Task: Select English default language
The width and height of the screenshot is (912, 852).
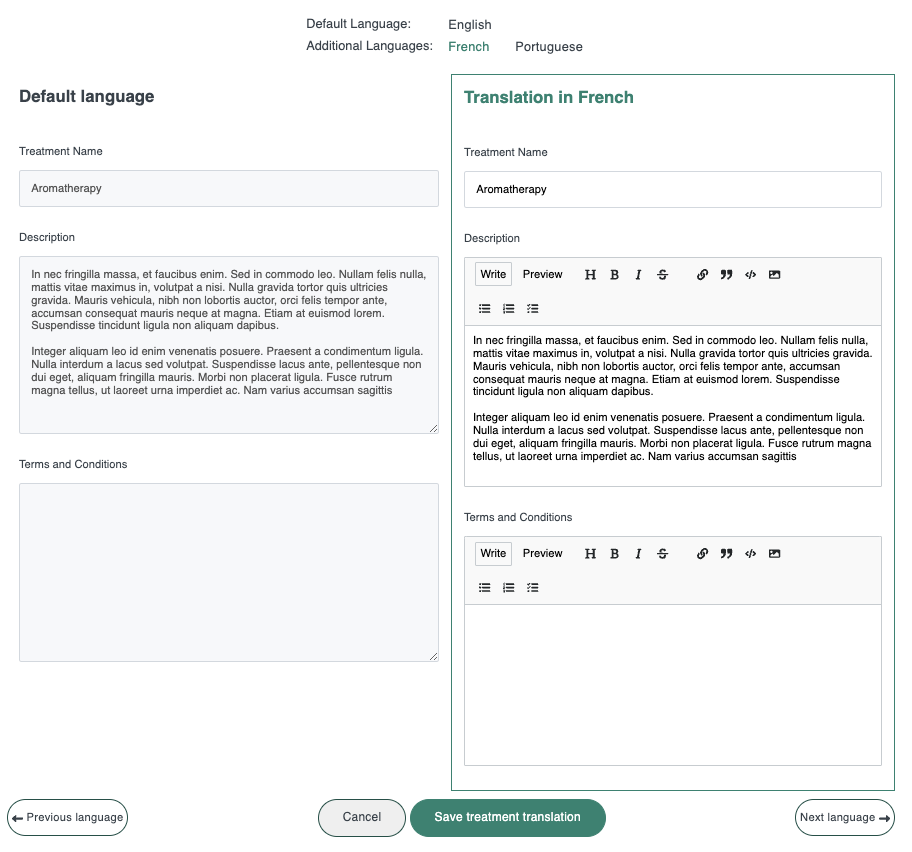Action: 469,24
